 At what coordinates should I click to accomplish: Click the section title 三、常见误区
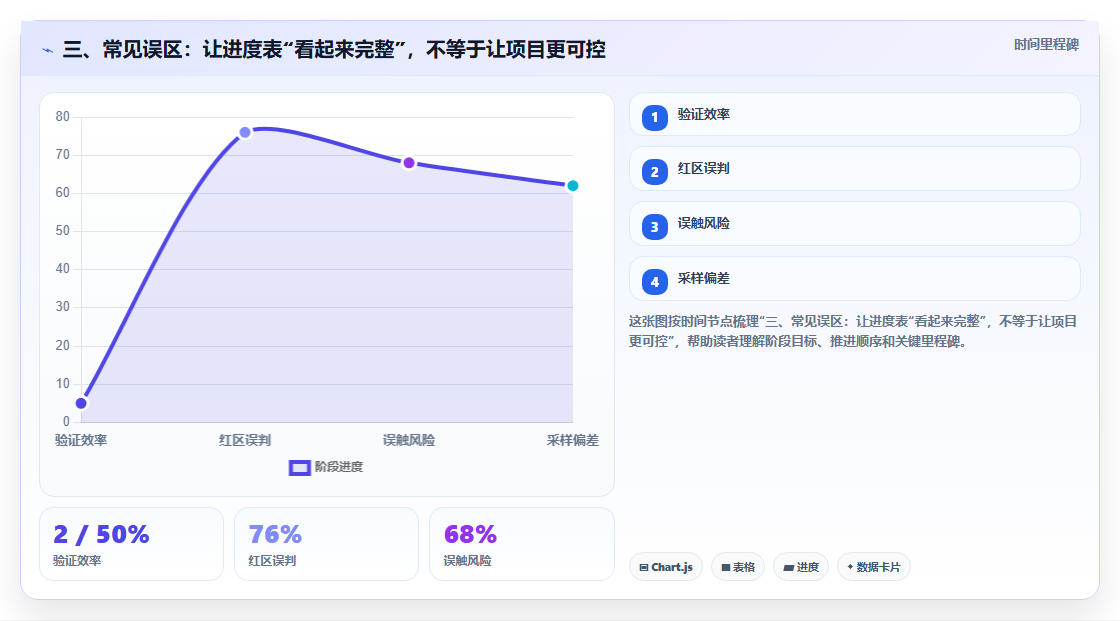(334, 49)
